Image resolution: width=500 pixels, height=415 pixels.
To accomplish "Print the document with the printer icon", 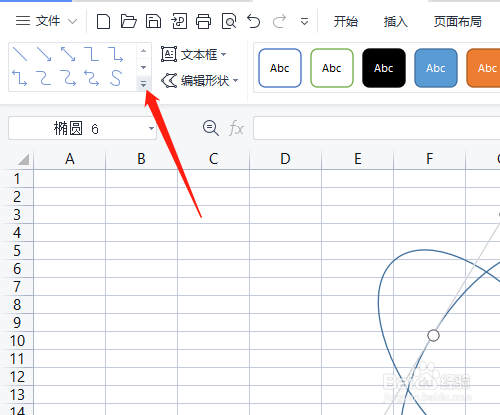I will click(203, 22).
